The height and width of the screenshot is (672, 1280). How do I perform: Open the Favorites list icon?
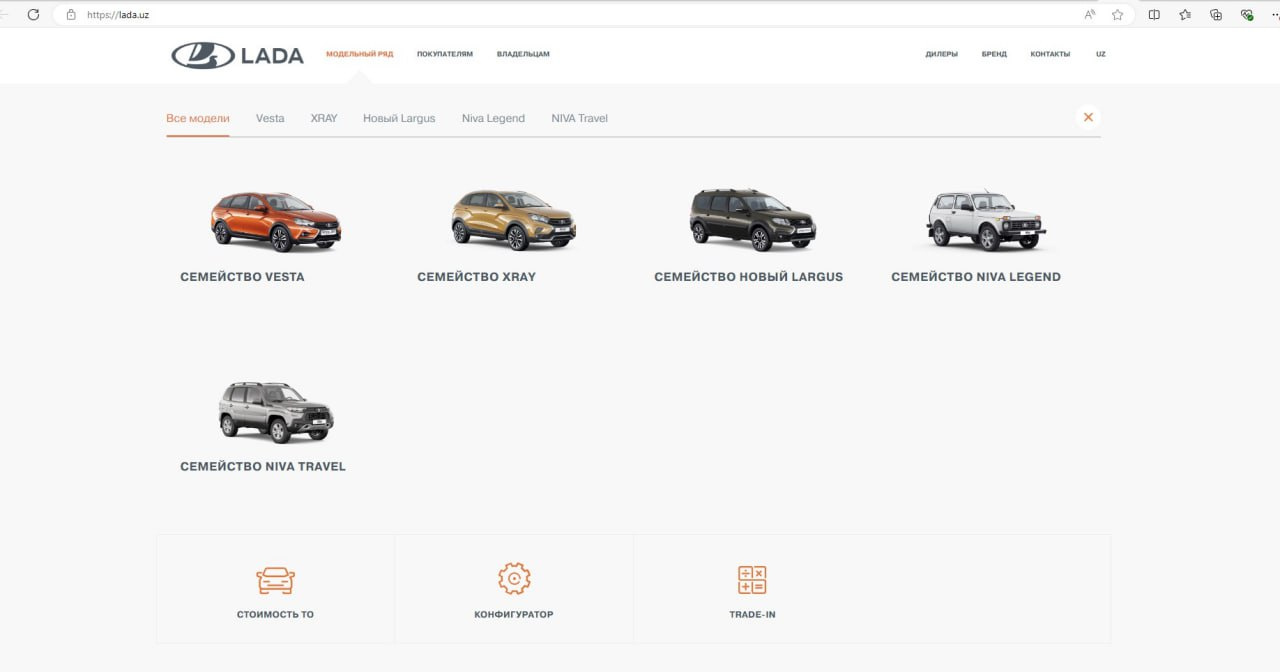[x=1185, y=15]
